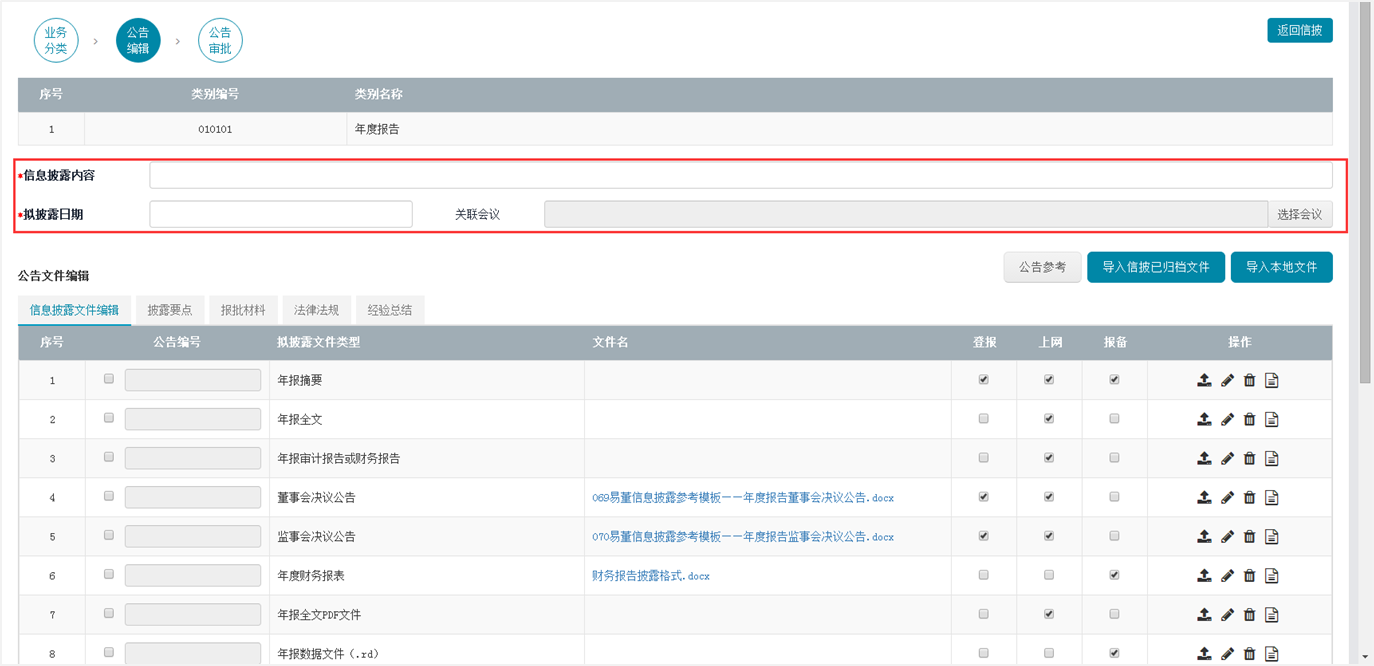Open document icon in 年报摘要 row
The height and width of the screenshot is (666, 1374).
point(1272,380)
